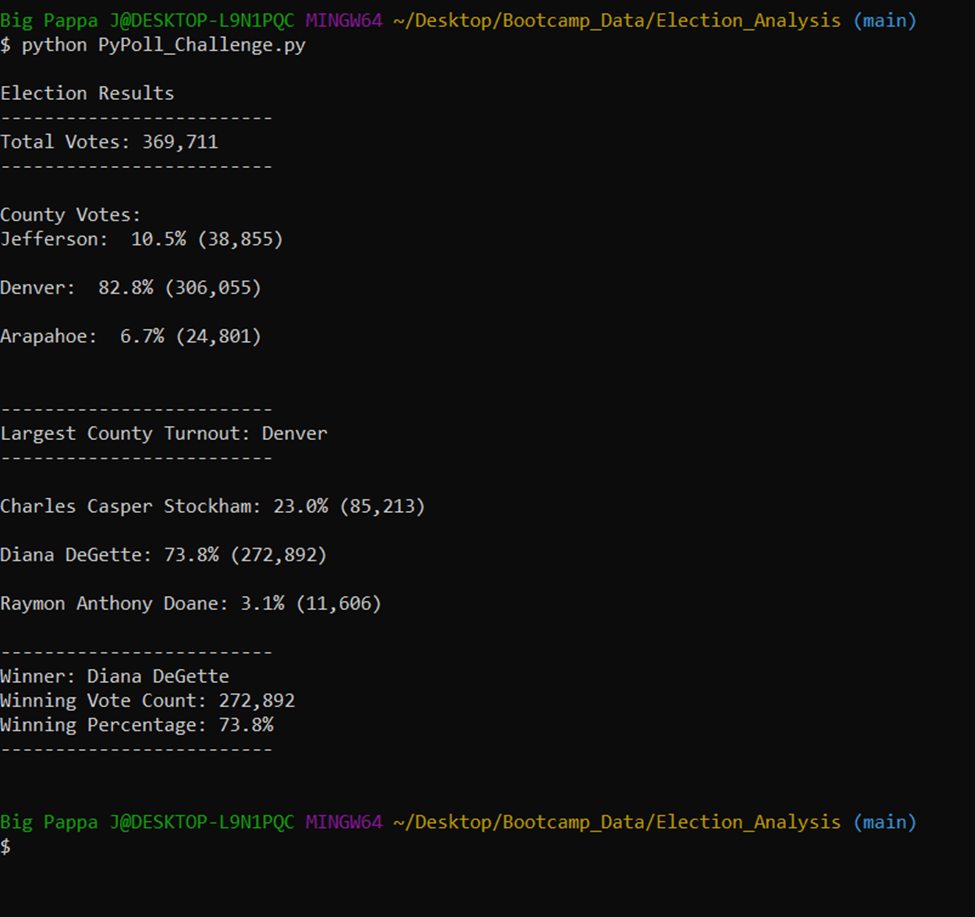975x917 pixels.
Task: Click the Diana DeGette: 73.8% line
Action: pyautogui.click(x=163, y=554)
